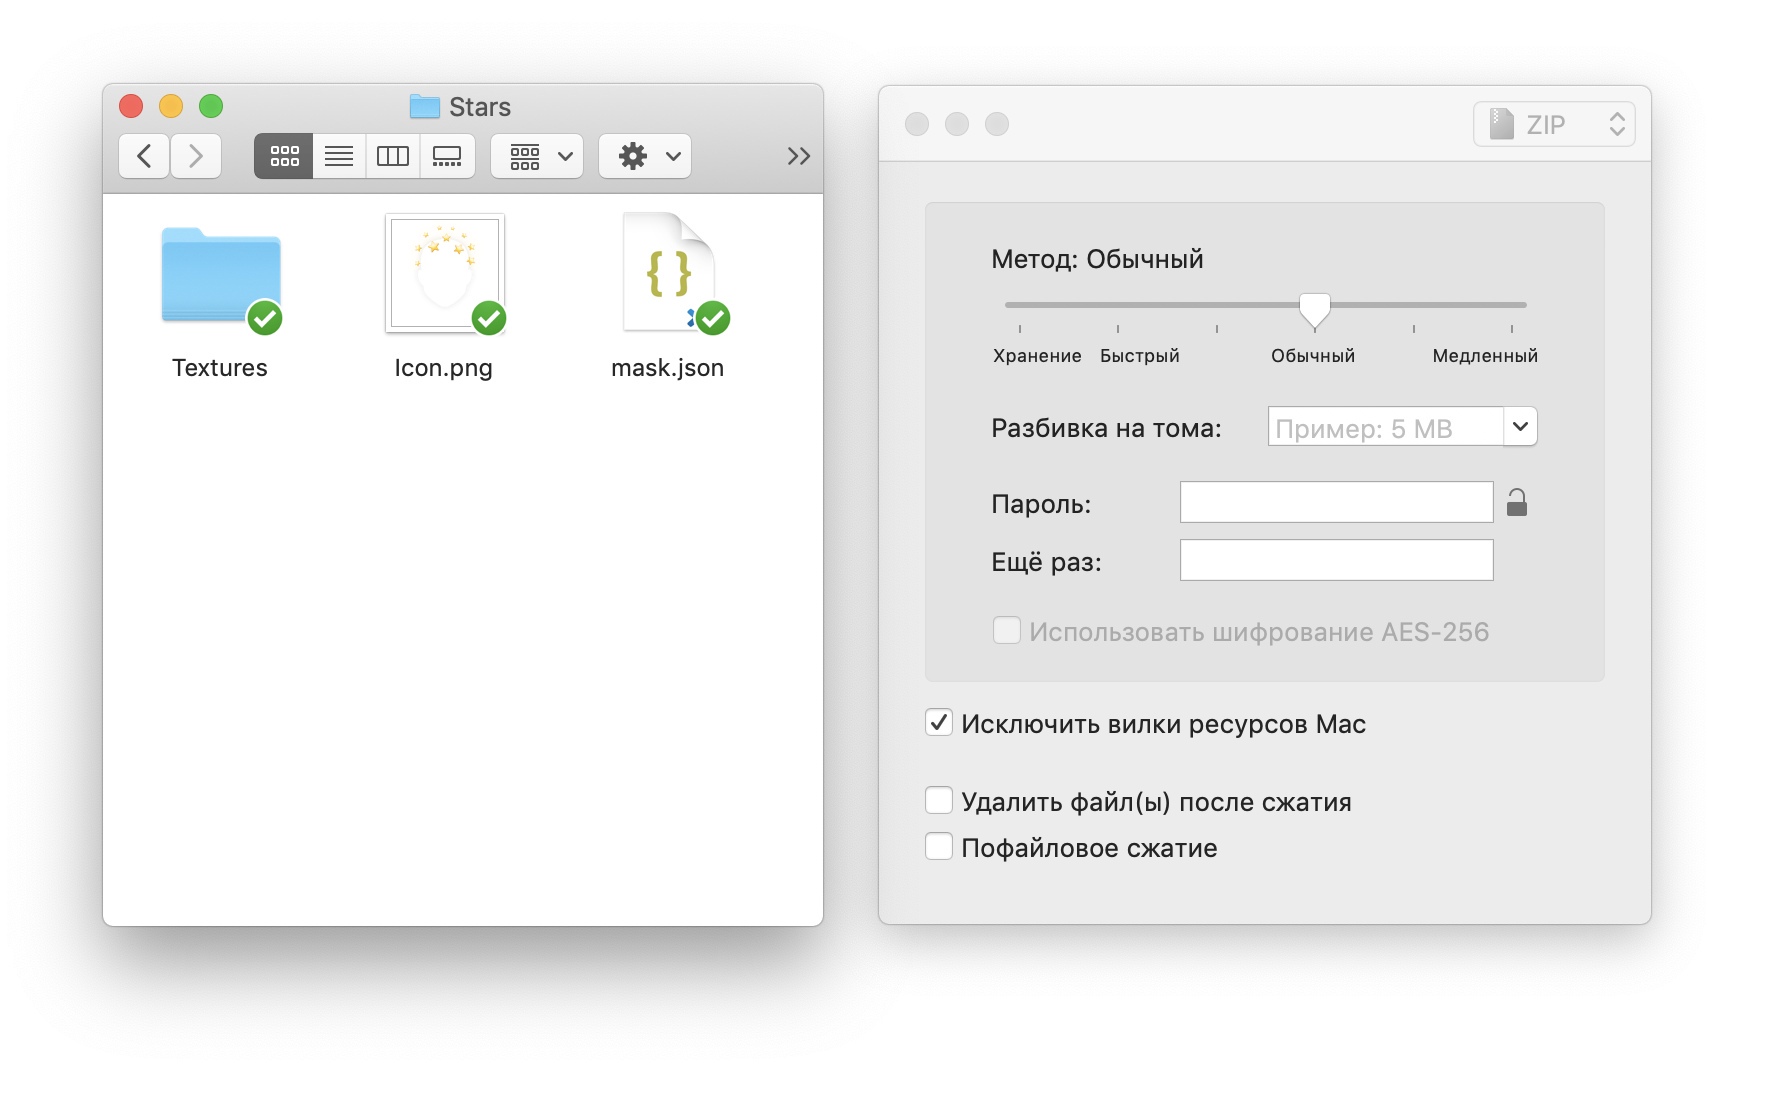Expand hidden toolbar items with the chevron

798,155
